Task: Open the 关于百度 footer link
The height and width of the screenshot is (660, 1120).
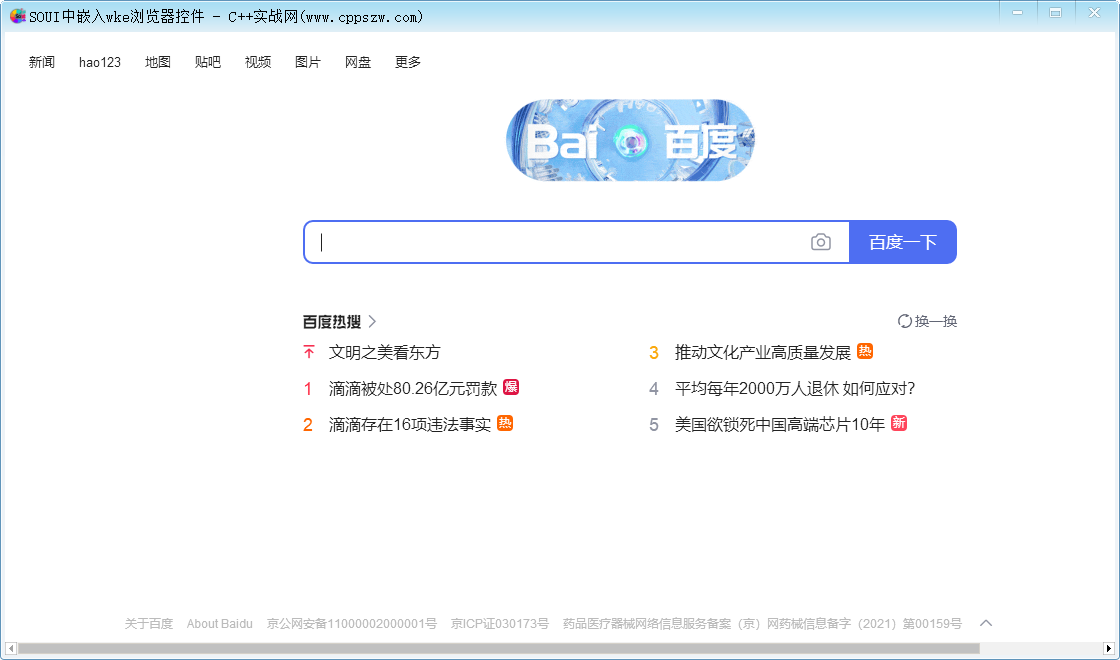Action: click(149, 624)
